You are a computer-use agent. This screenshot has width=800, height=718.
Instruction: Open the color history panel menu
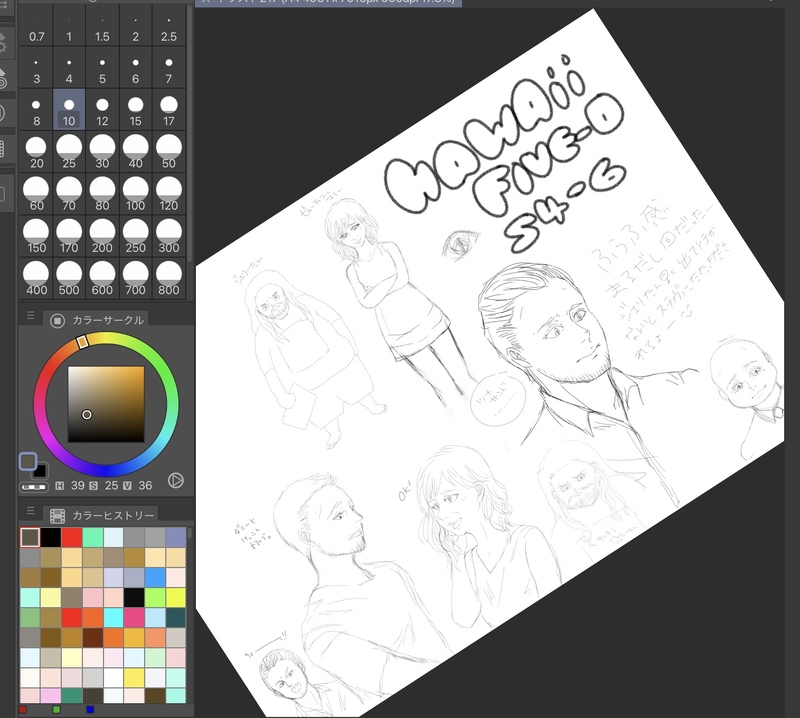(x=30, y=510)
